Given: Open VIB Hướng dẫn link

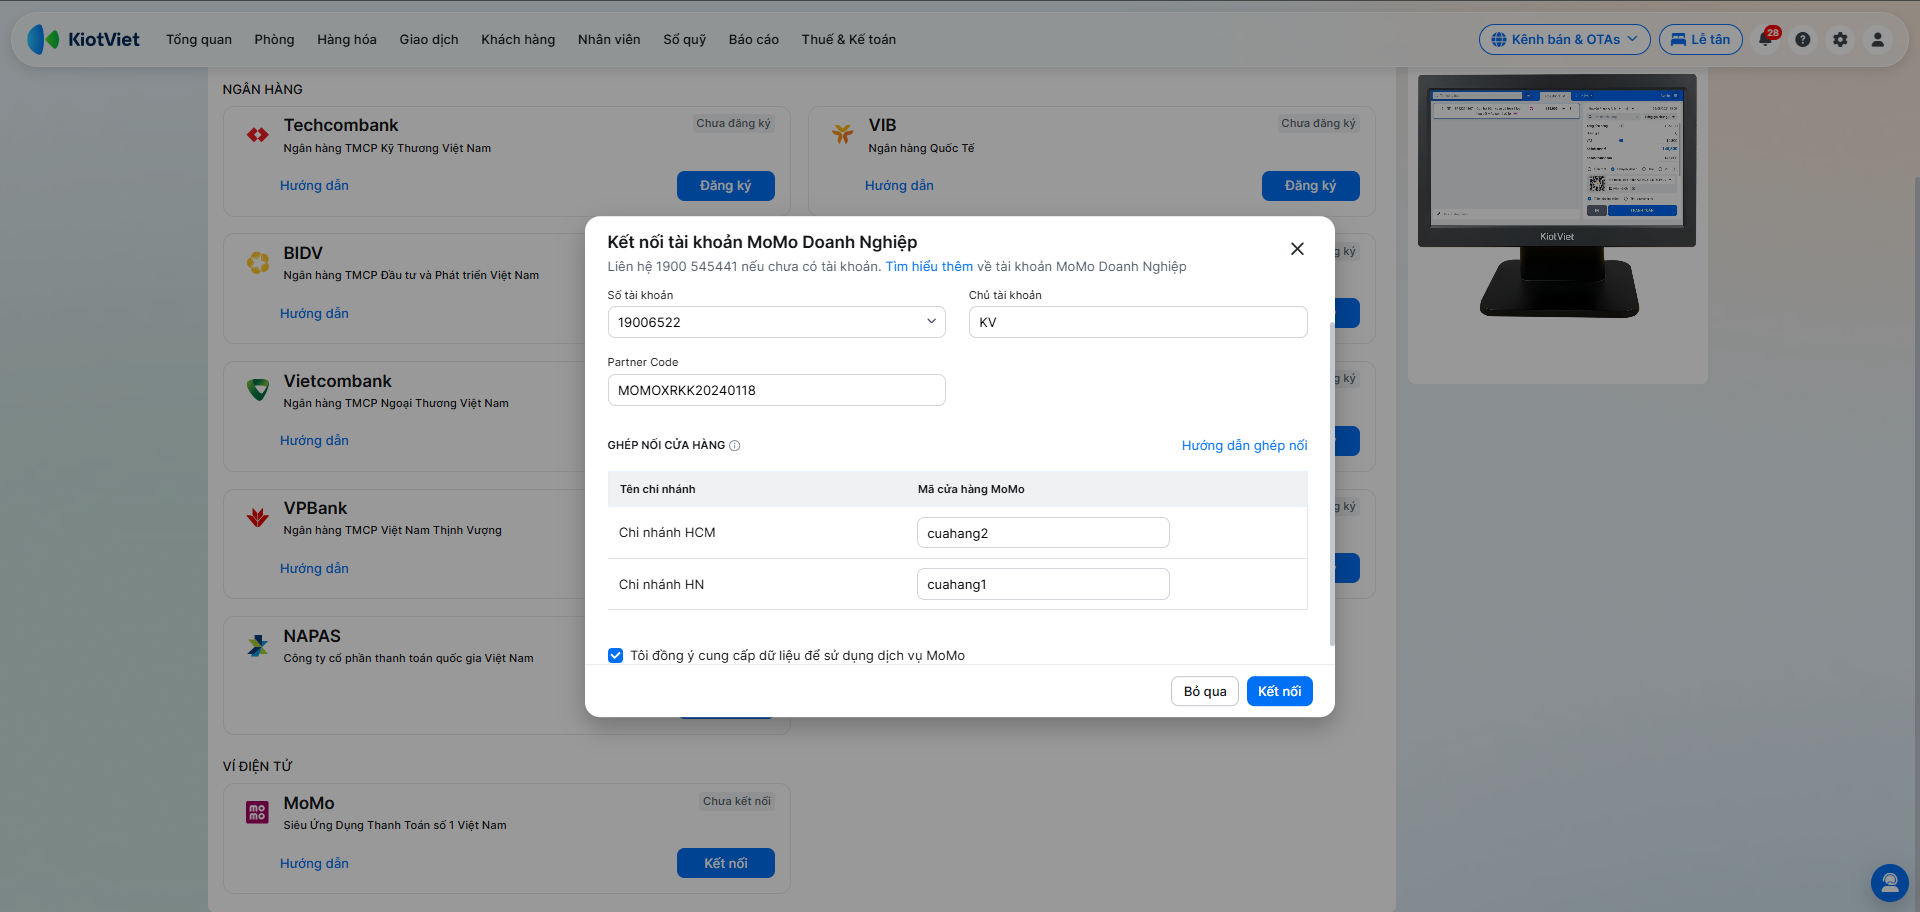Looking at the screenshot, I should [899, 186].
